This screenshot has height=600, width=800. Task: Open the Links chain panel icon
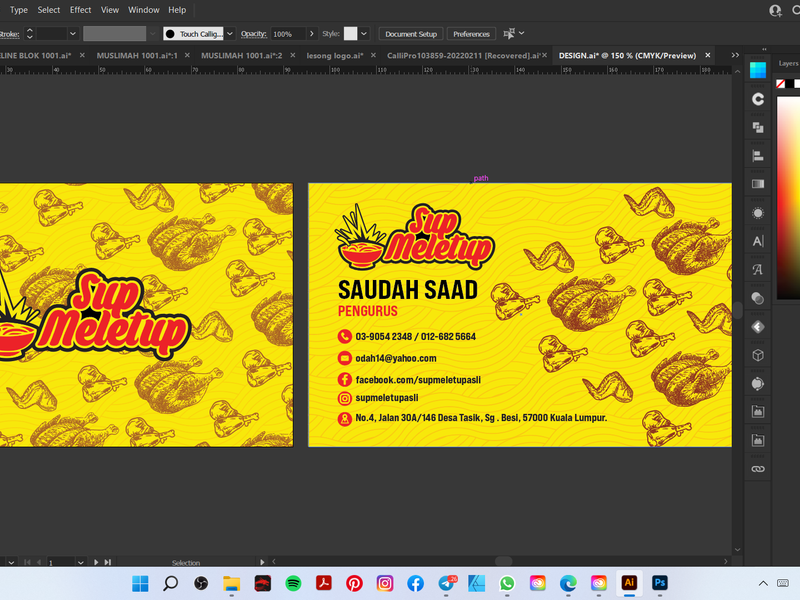pos(758,469)
